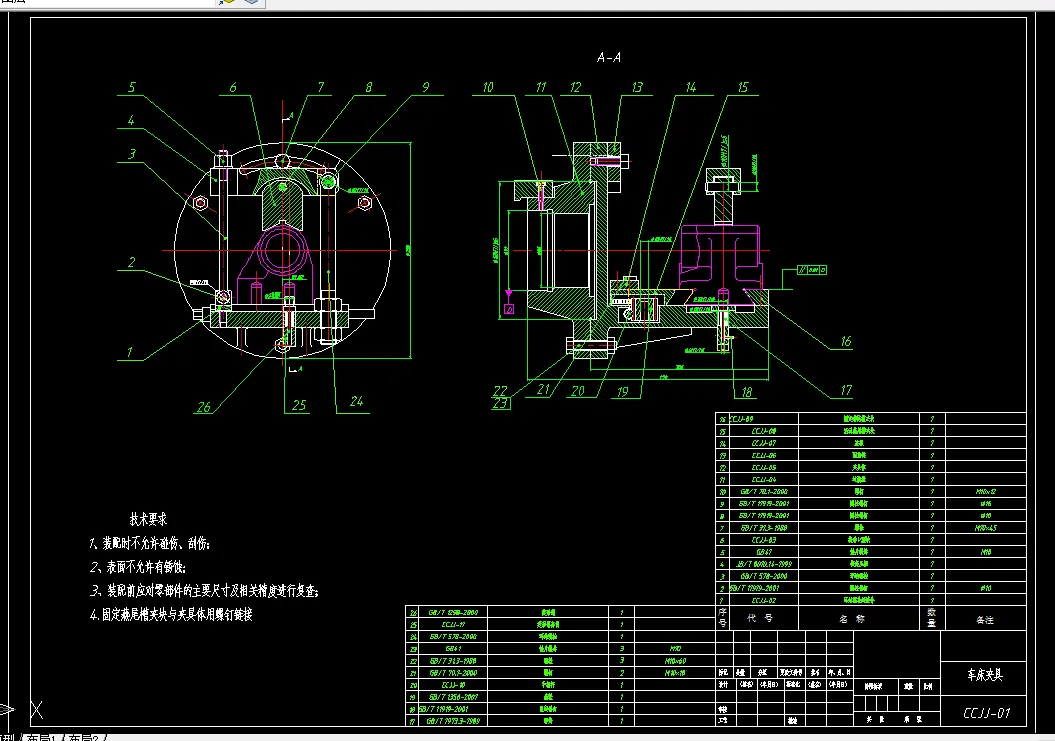Select drawing number CCJJ-01
1055x741 pixels.
[986, 713]
